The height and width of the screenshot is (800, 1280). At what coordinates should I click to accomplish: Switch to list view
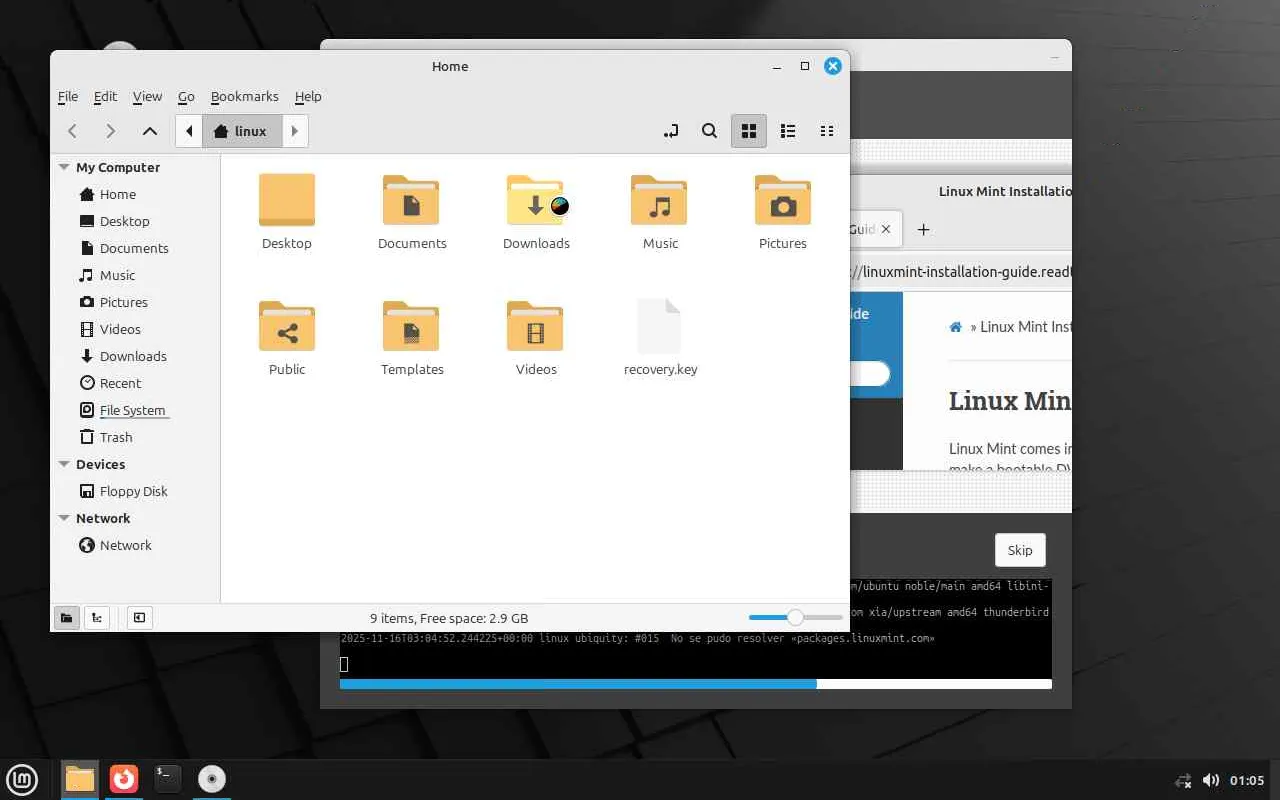(x=788, y=131)
